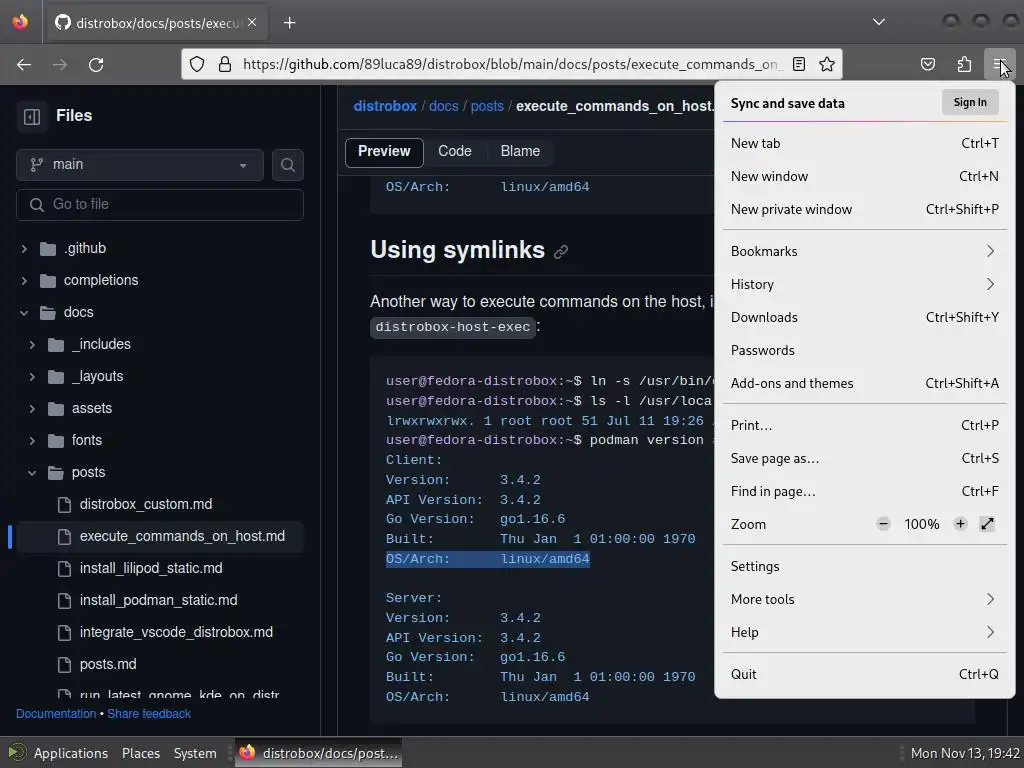Collapse the Files side panel icon
1024x768 pixels.
click(x=32, y=116)
